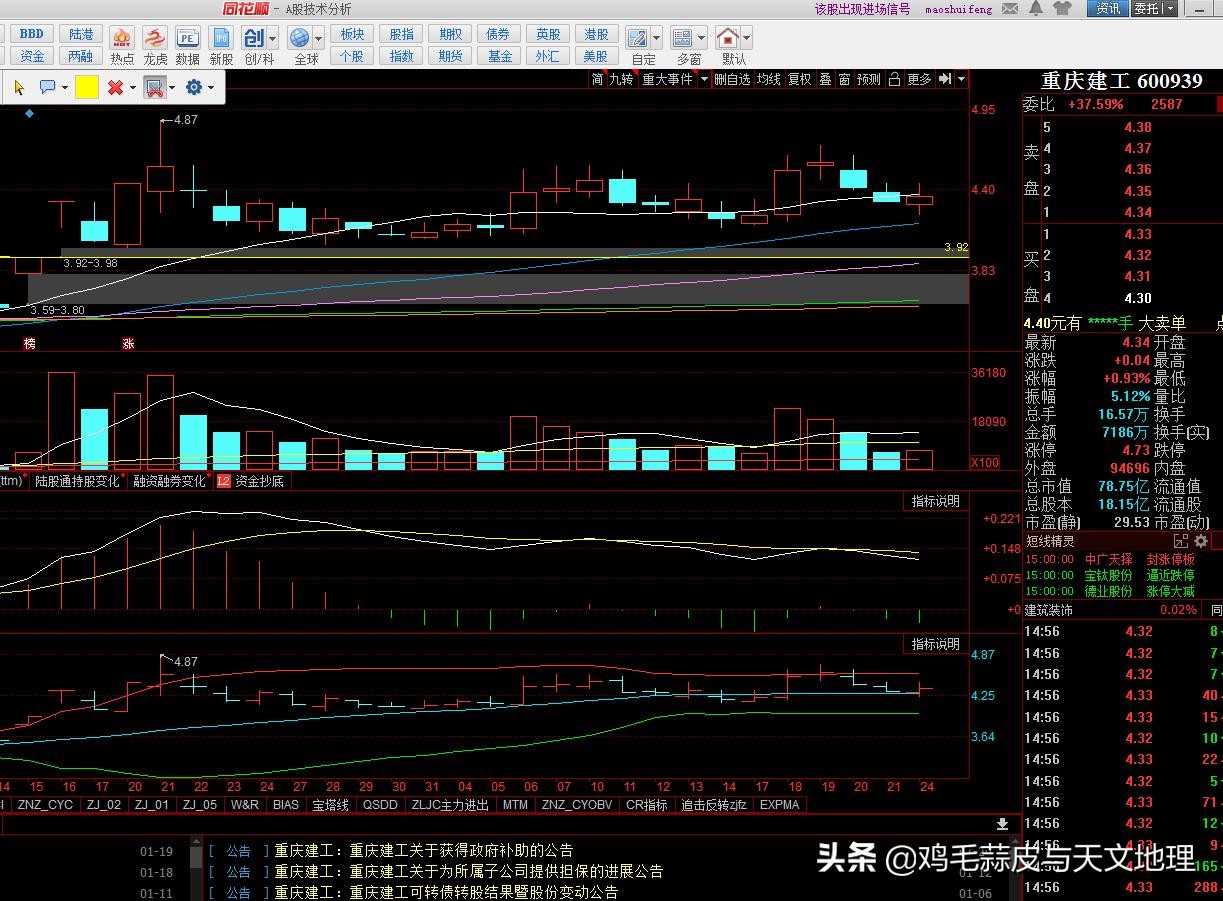Switch to the BIAS indicator tab
Screen dimensions: 1223x901
click(x=285, y=804)
